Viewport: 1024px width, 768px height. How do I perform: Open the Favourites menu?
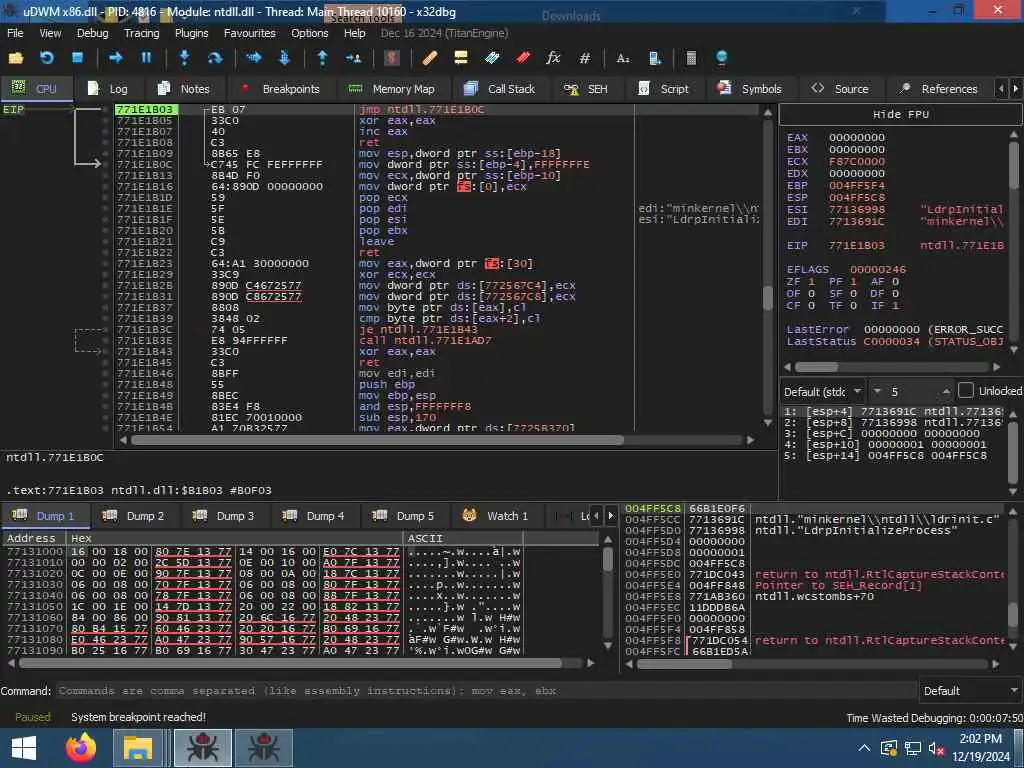249,33
